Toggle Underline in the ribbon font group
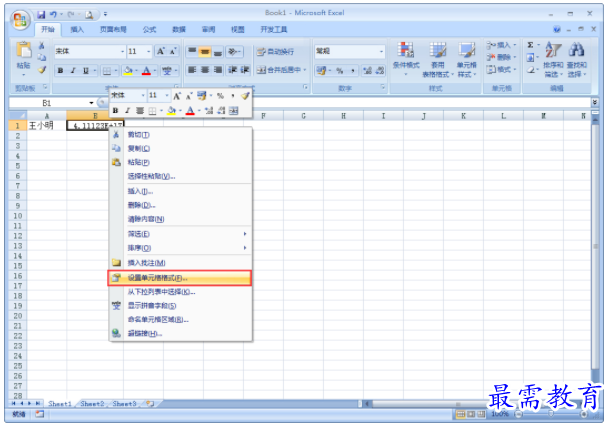Viewport: 610px width, 428px height. tap(86, 71)
